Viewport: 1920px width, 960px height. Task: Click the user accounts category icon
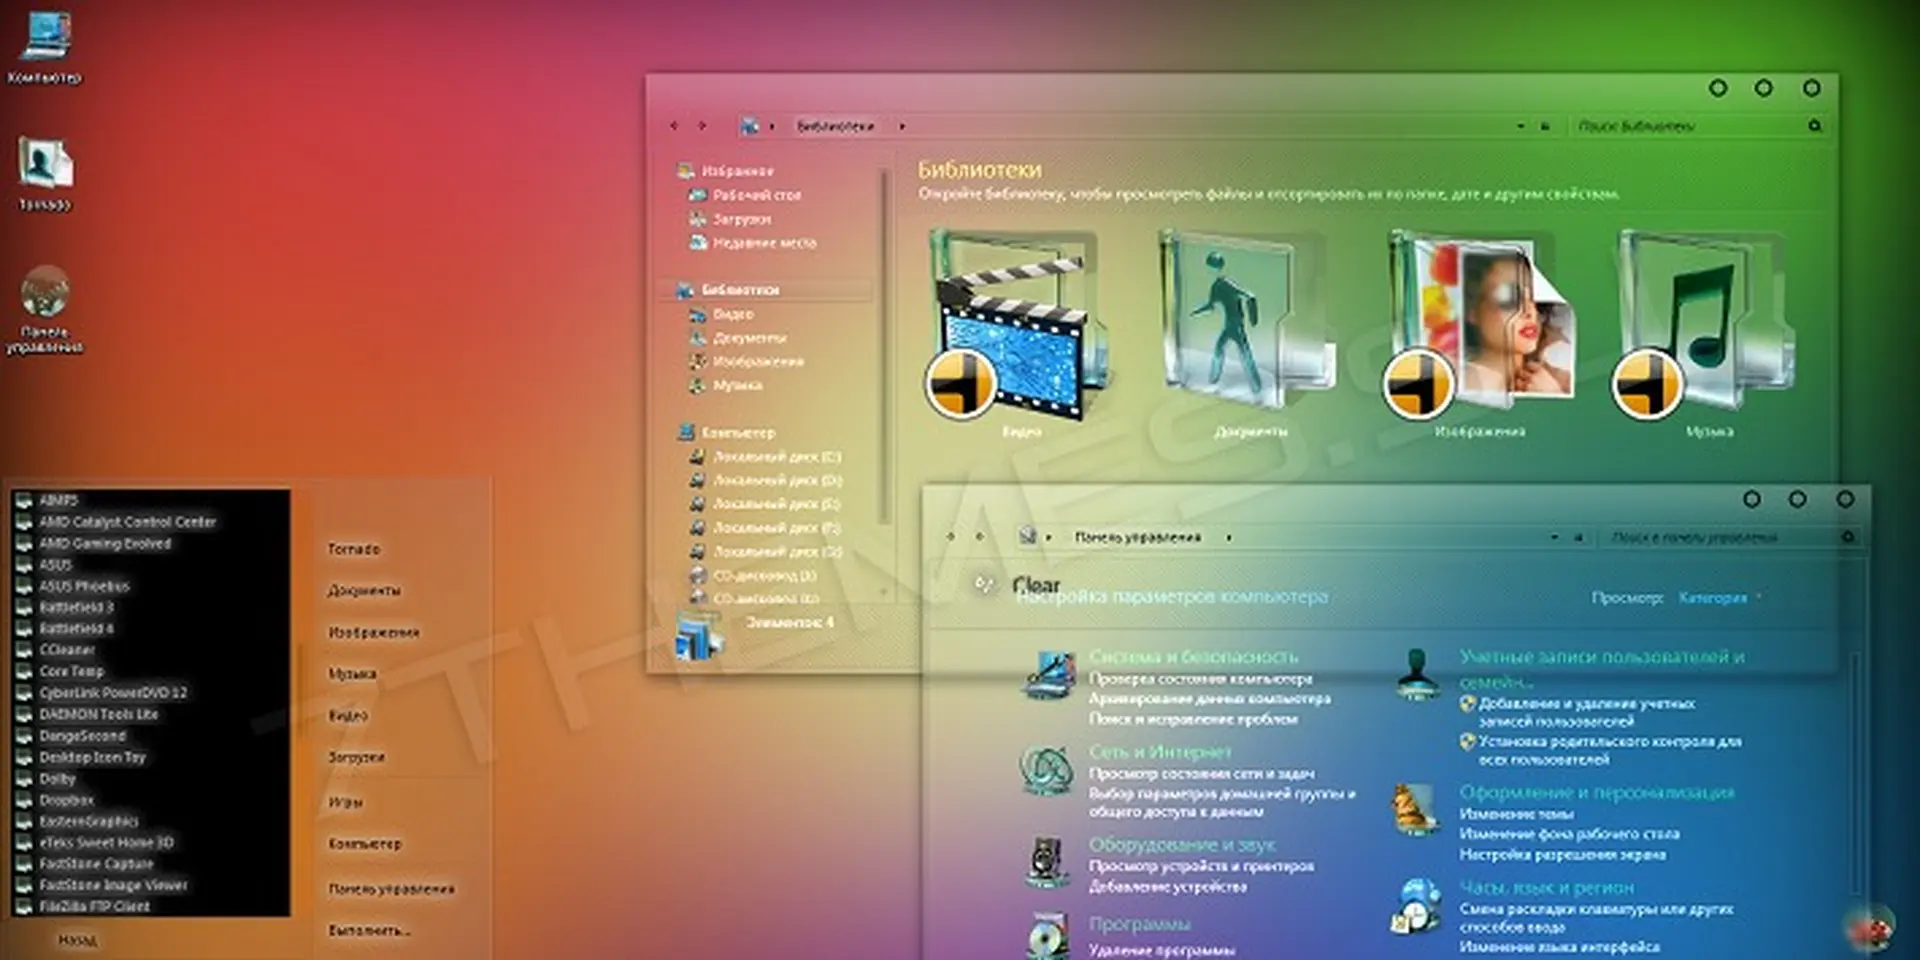tap(1417, 673)
